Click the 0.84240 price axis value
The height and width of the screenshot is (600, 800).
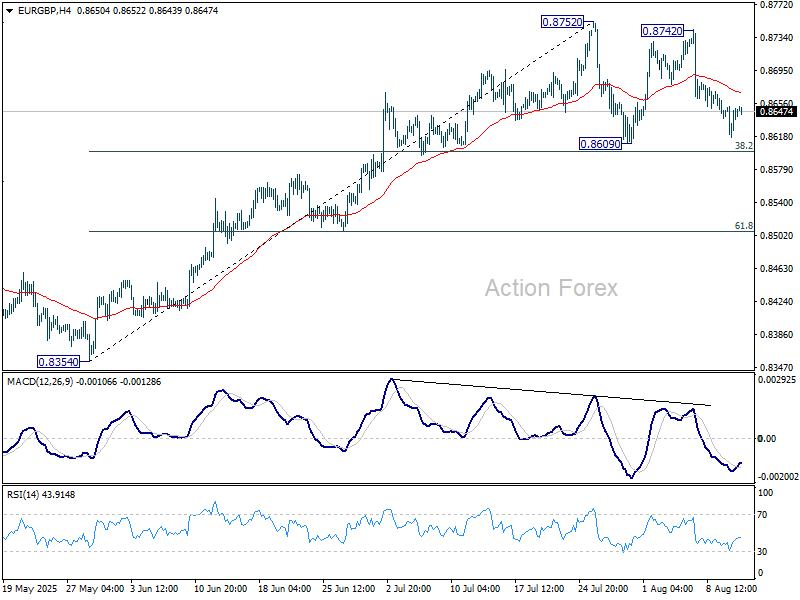click(x=777, y=302)
